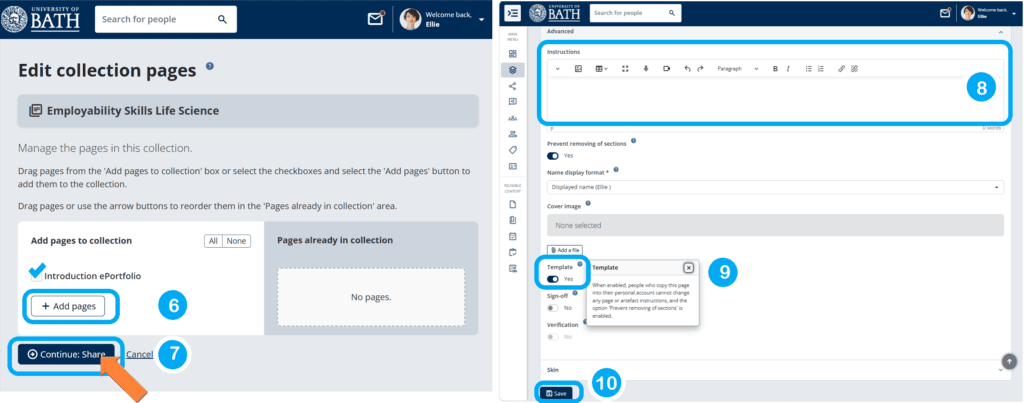Open the calendar journal icon in sidebar

pyautogui.click(x=513, y=236)
